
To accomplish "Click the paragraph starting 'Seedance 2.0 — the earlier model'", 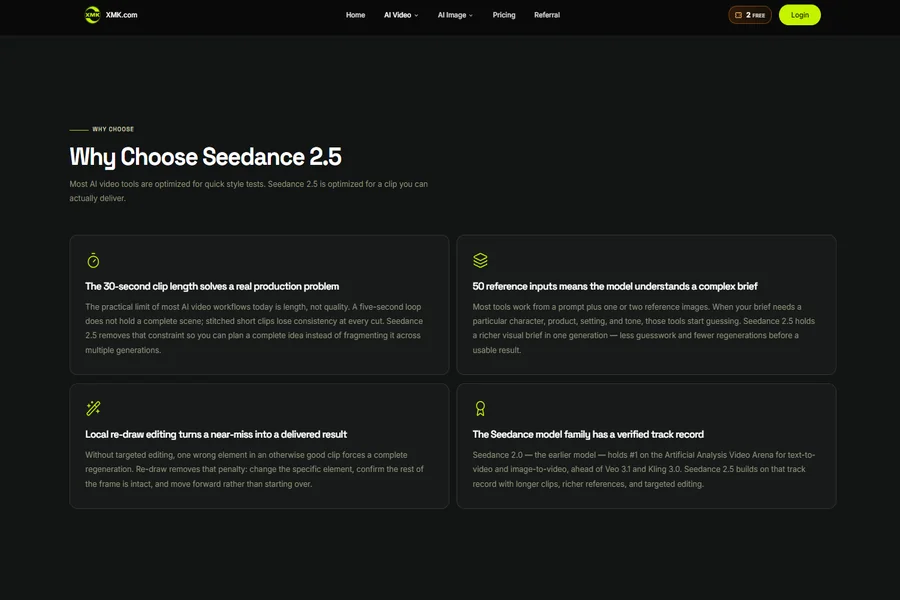I will (643, 469).
